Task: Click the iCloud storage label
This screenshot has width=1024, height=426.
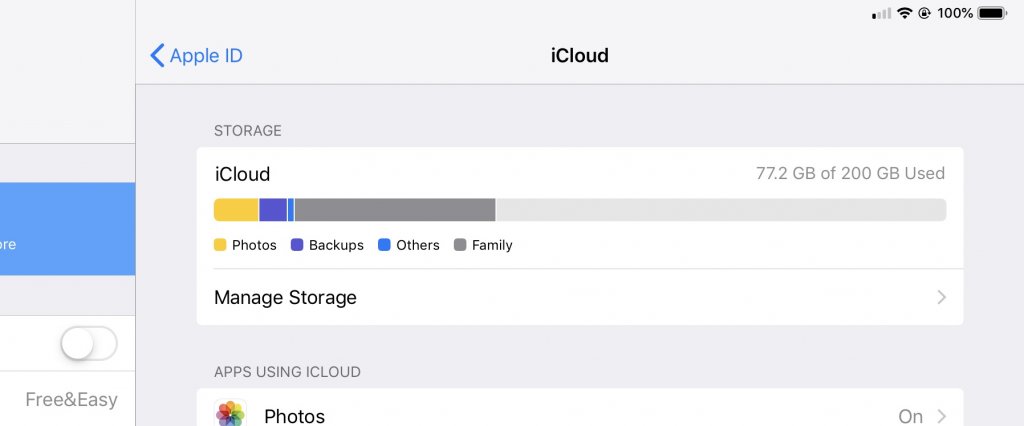Action: pos(242,174)
